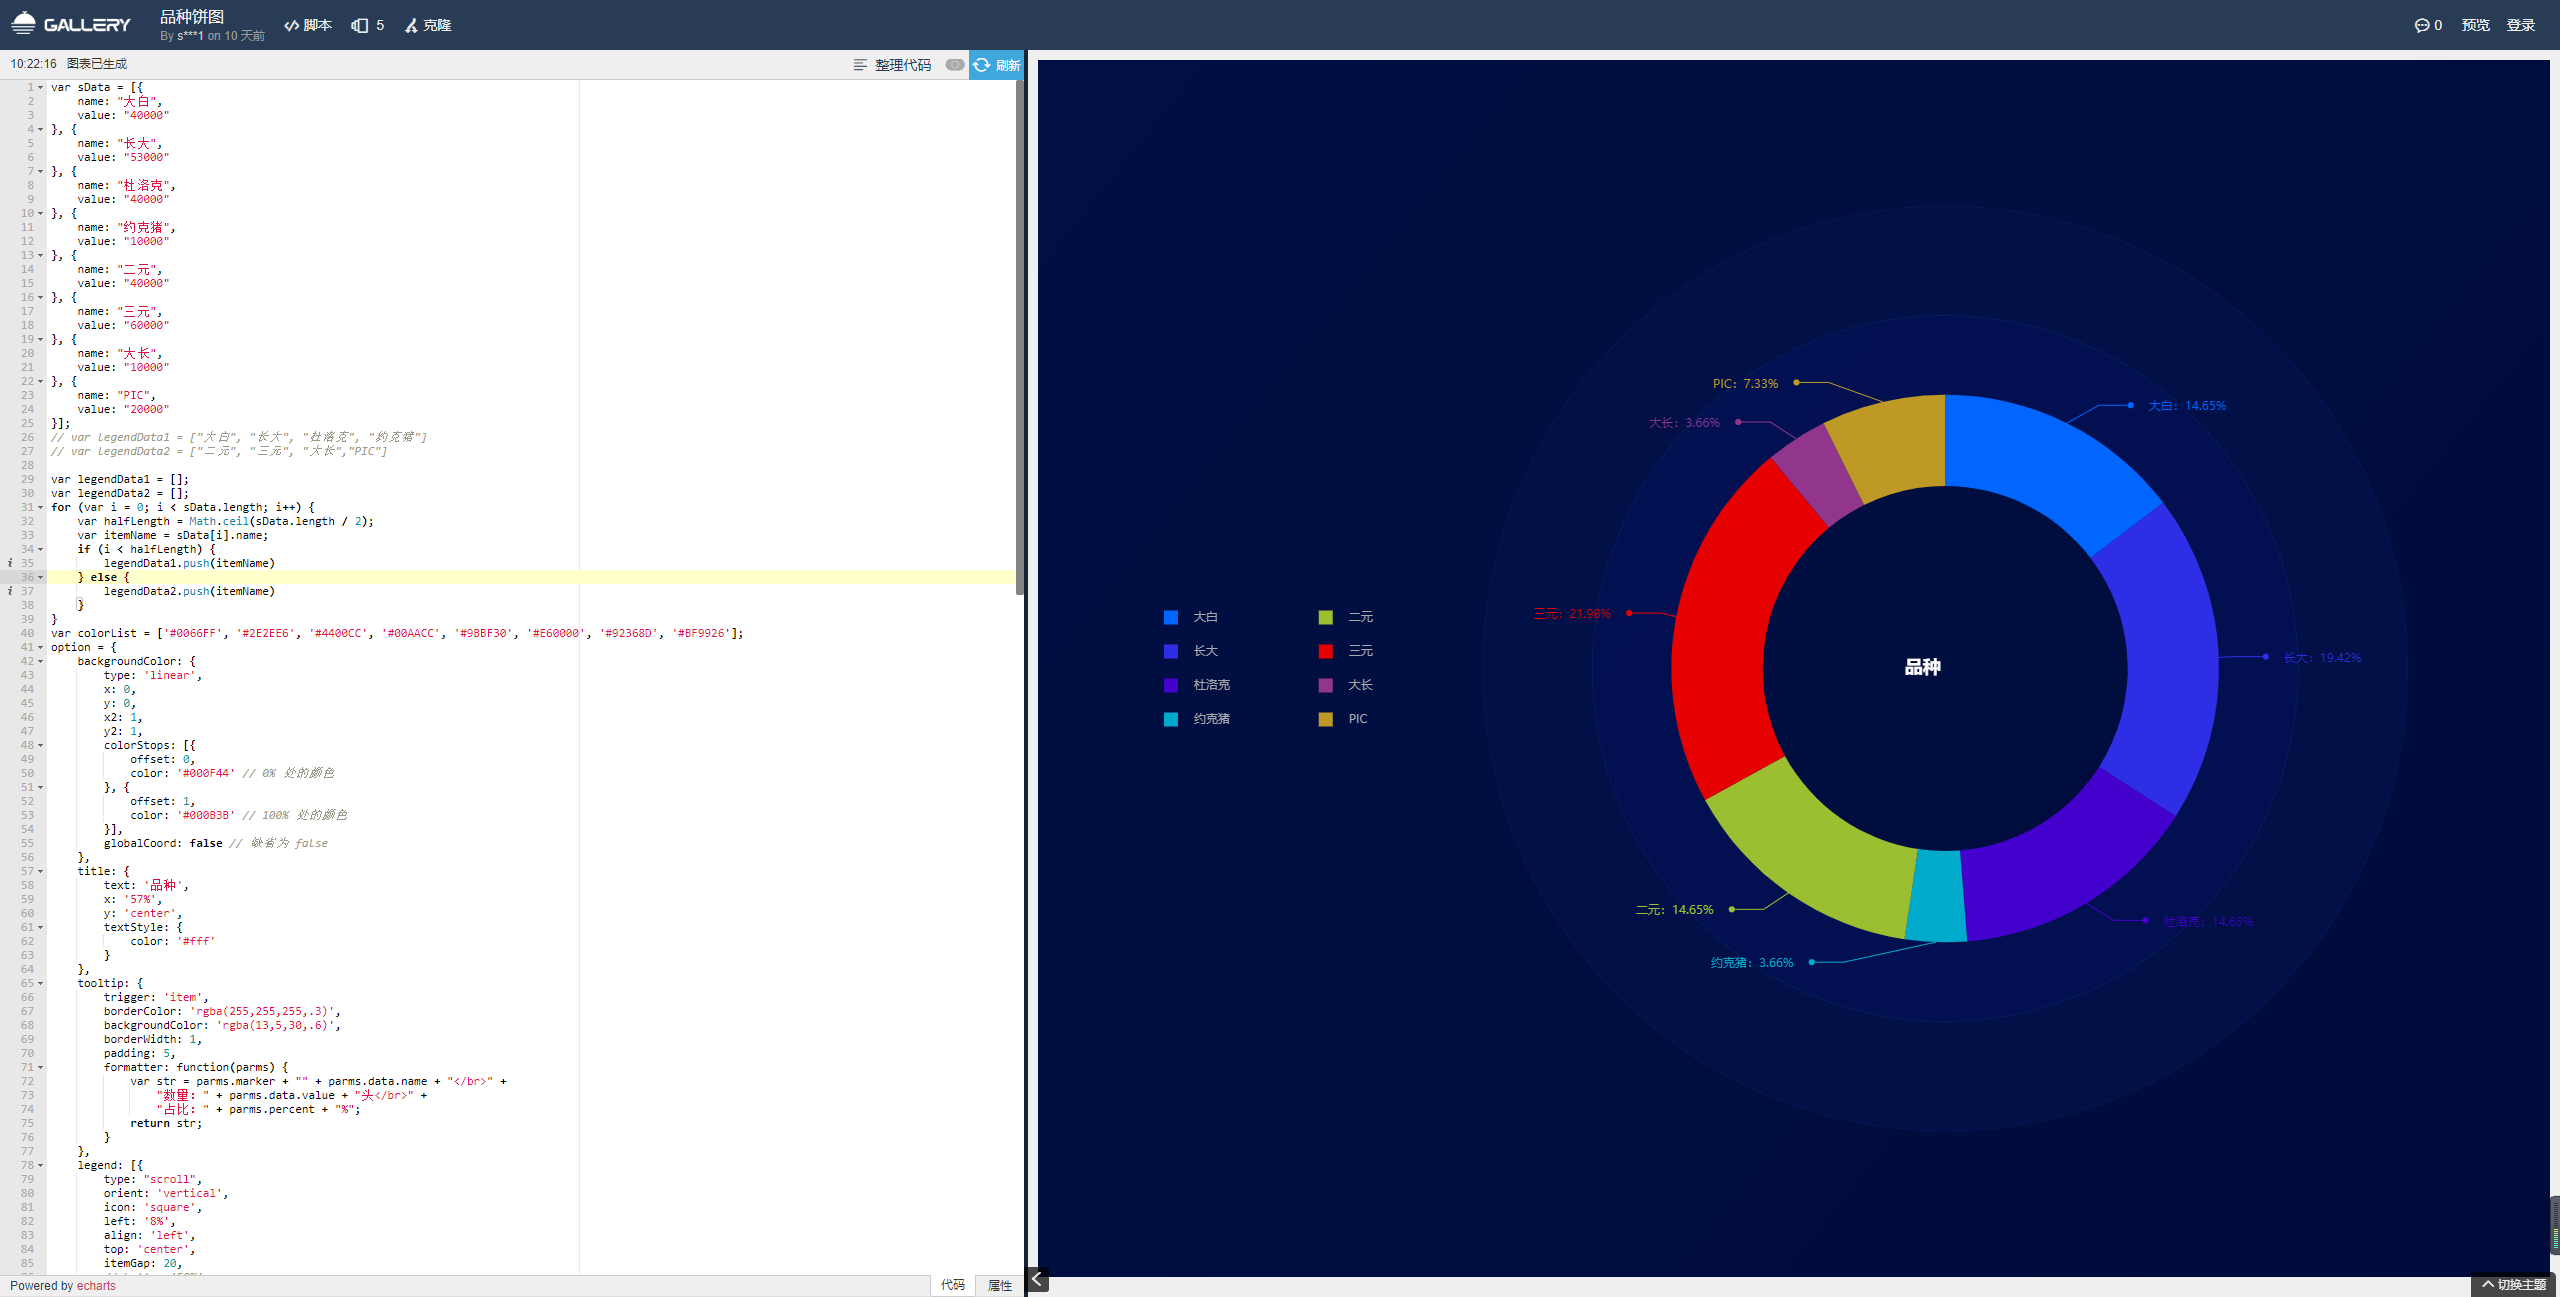The width and height of the screenshot is (2560, 1297).
Task: Toggle 大白 legend item
Action: coord(1205,617)
